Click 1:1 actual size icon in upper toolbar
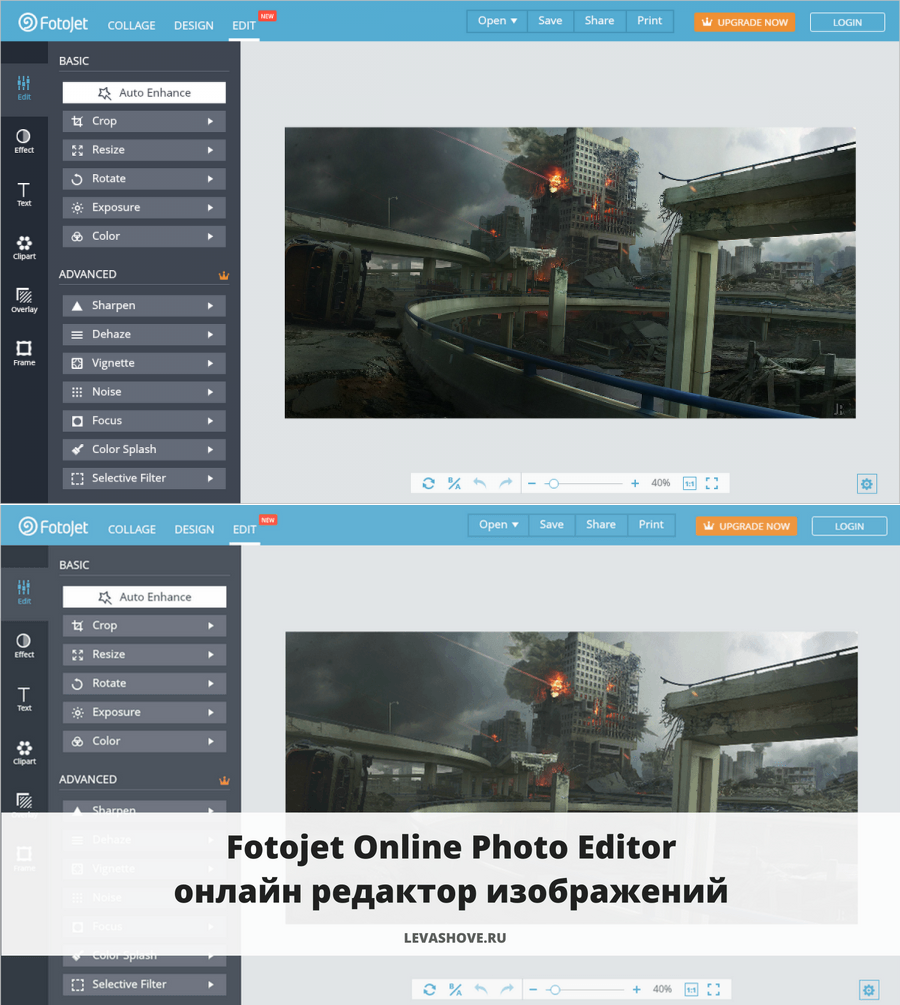The width and height of the screenshot is (900, 1005). coord(690,483)
